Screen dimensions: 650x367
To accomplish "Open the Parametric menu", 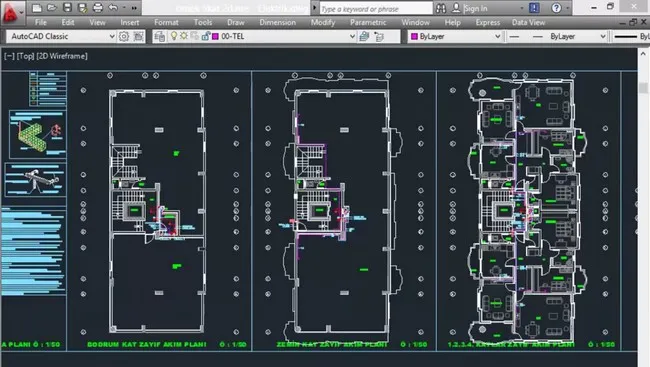I will pyautogui.click(x=368, y=22).
